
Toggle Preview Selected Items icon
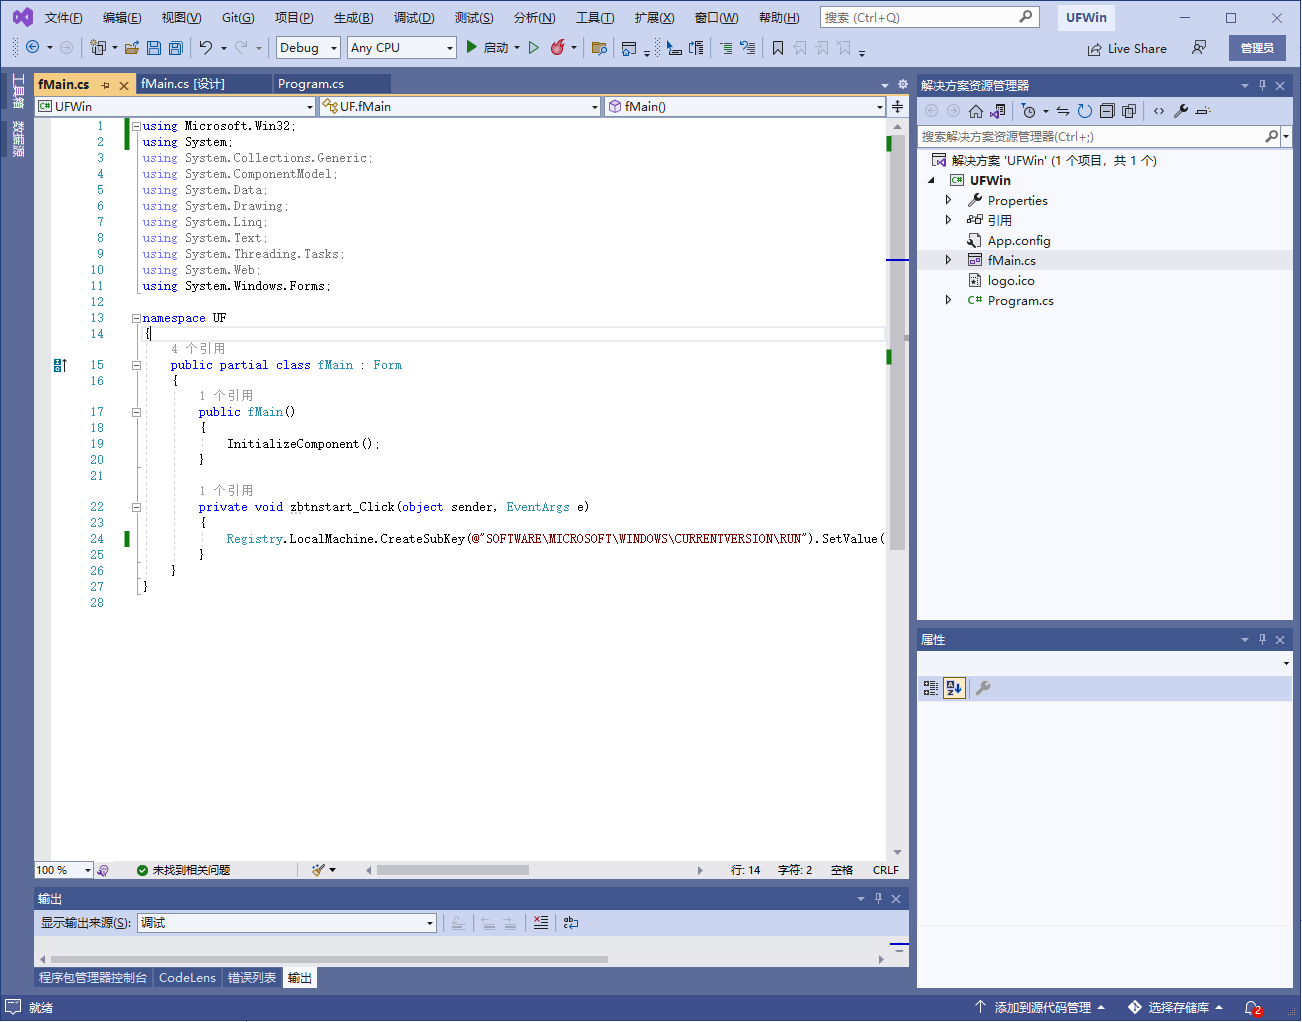coord(1203,111)
